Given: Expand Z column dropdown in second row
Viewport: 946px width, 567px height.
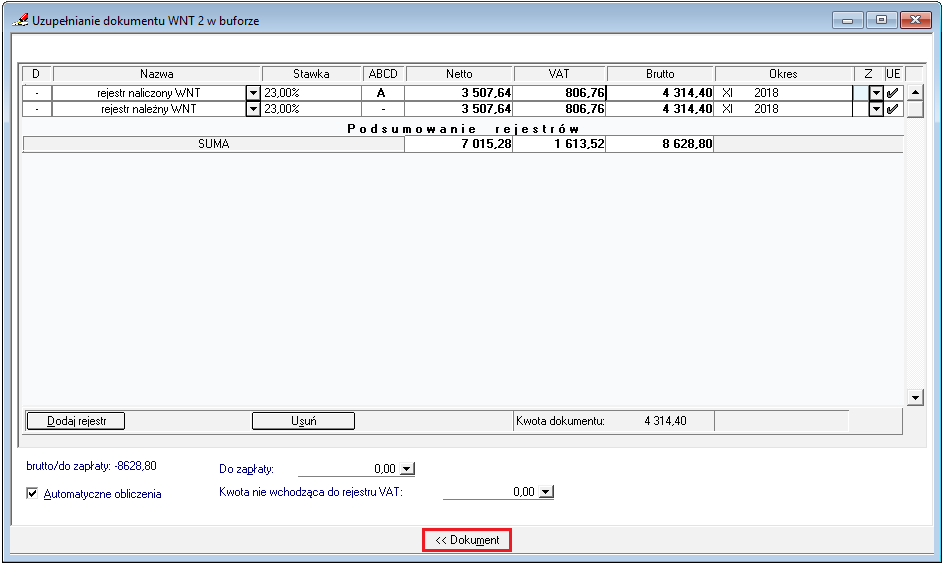Looking at the screenshot, I should point(876,109).
